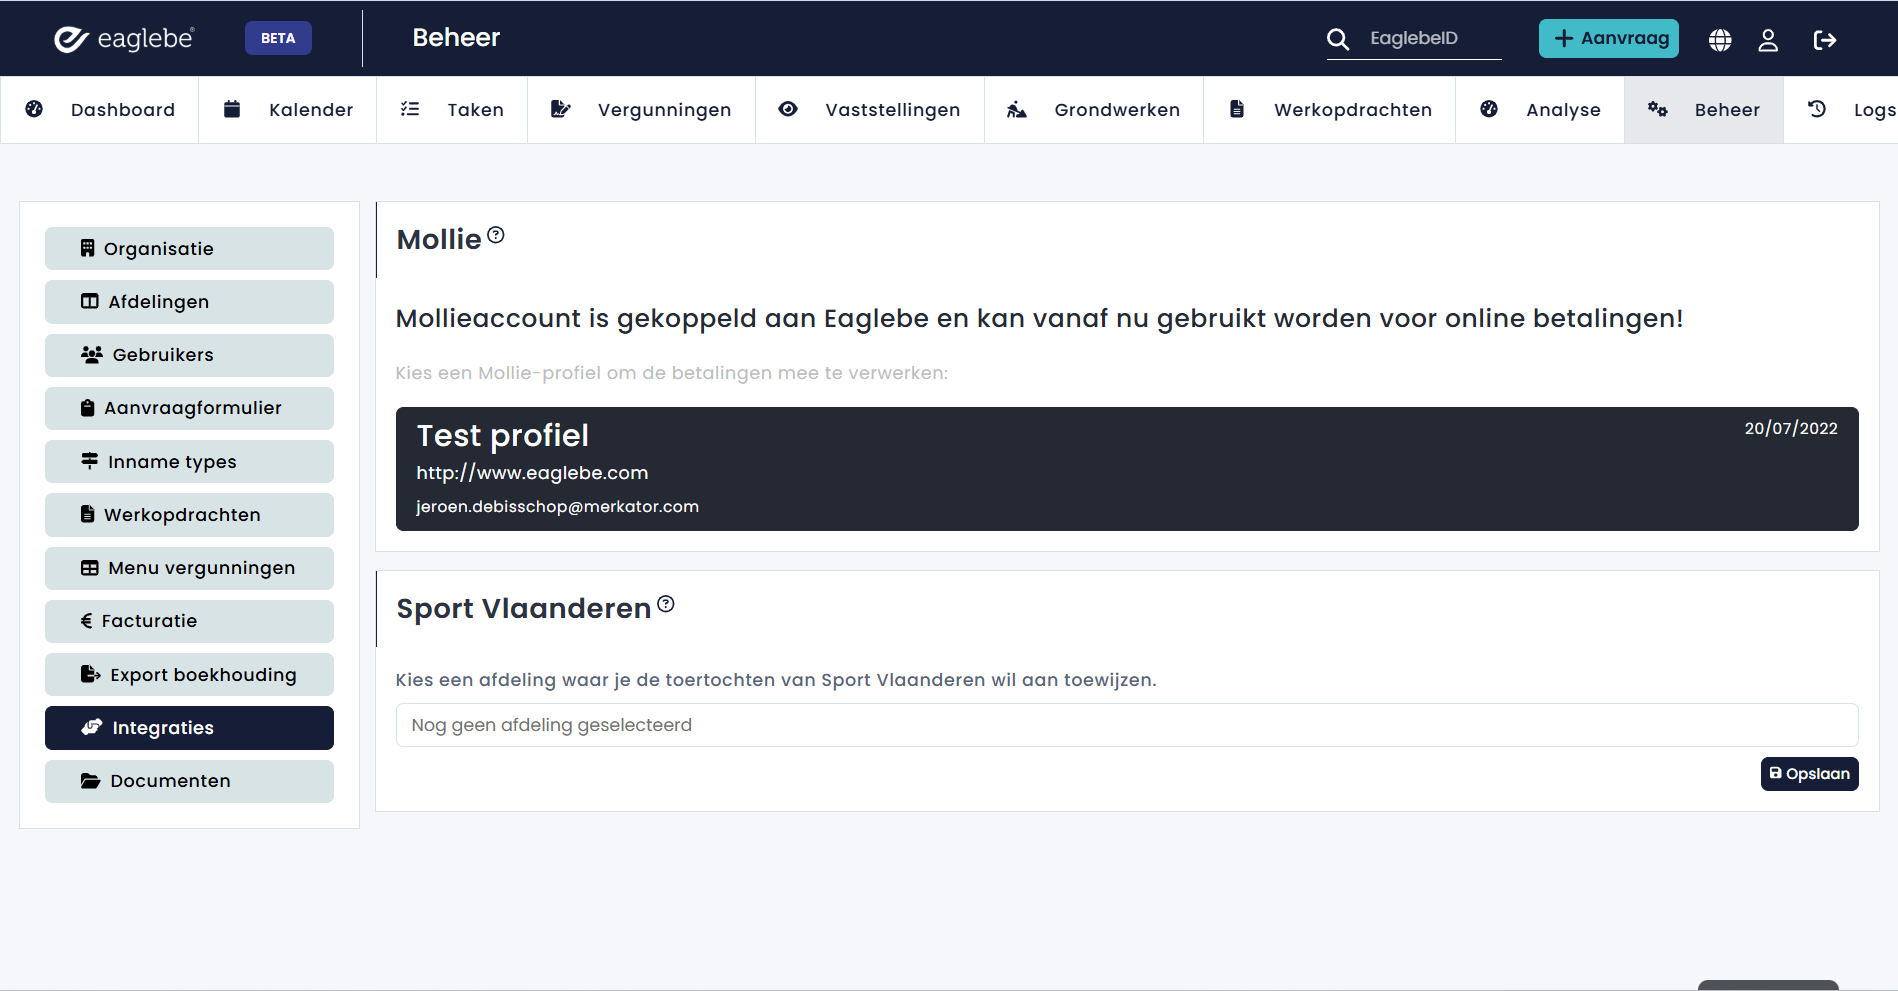This screenshot has height=991, width=1898.
Task: Open the Logs tab
Action: tap(1841, 110)
